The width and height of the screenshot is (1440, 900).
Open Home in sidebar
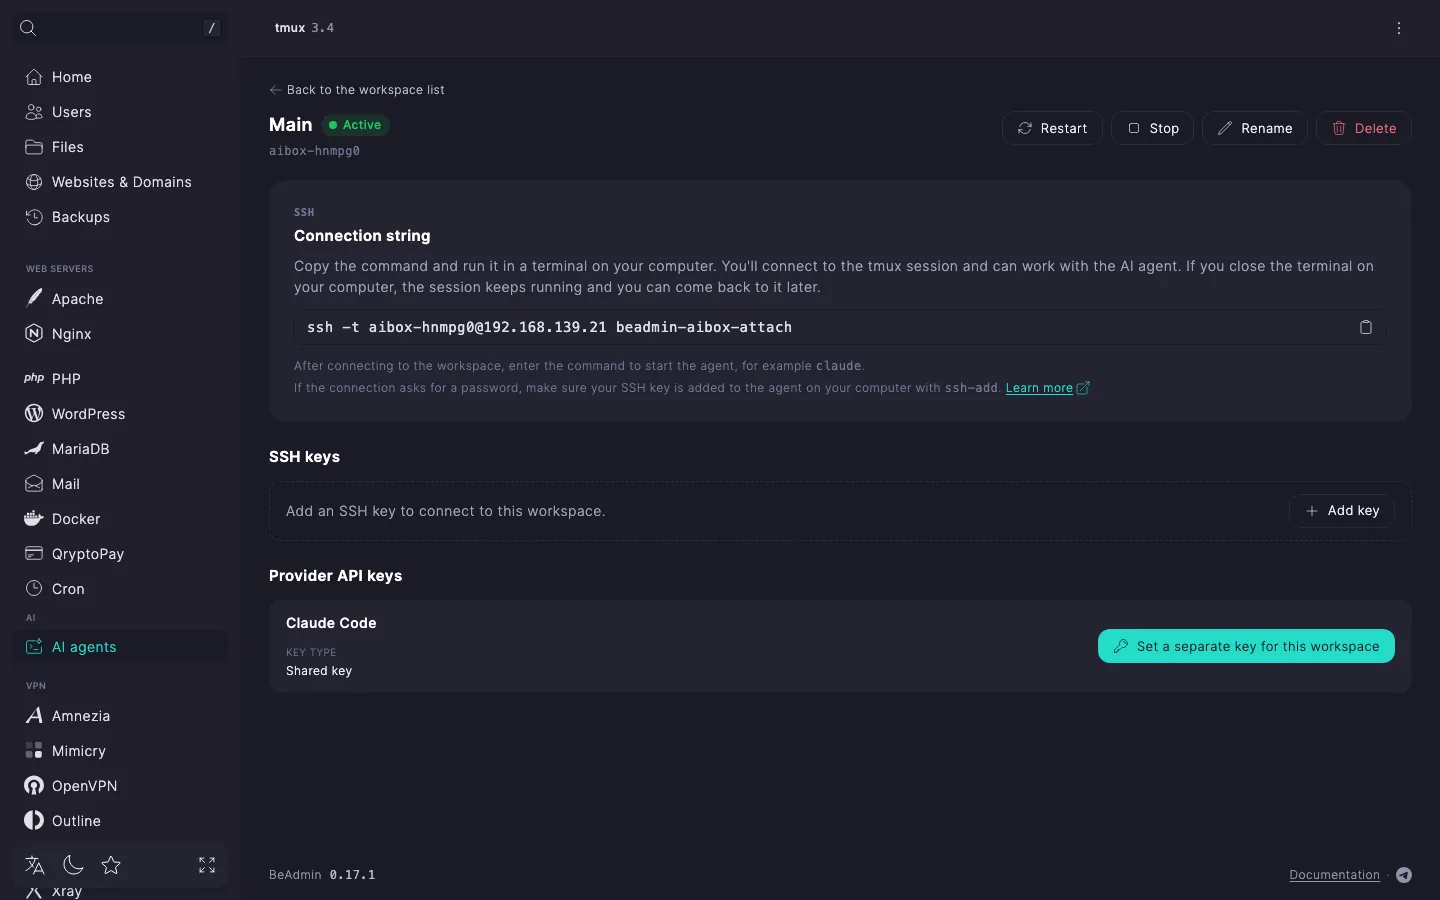(x=120, y=77)
